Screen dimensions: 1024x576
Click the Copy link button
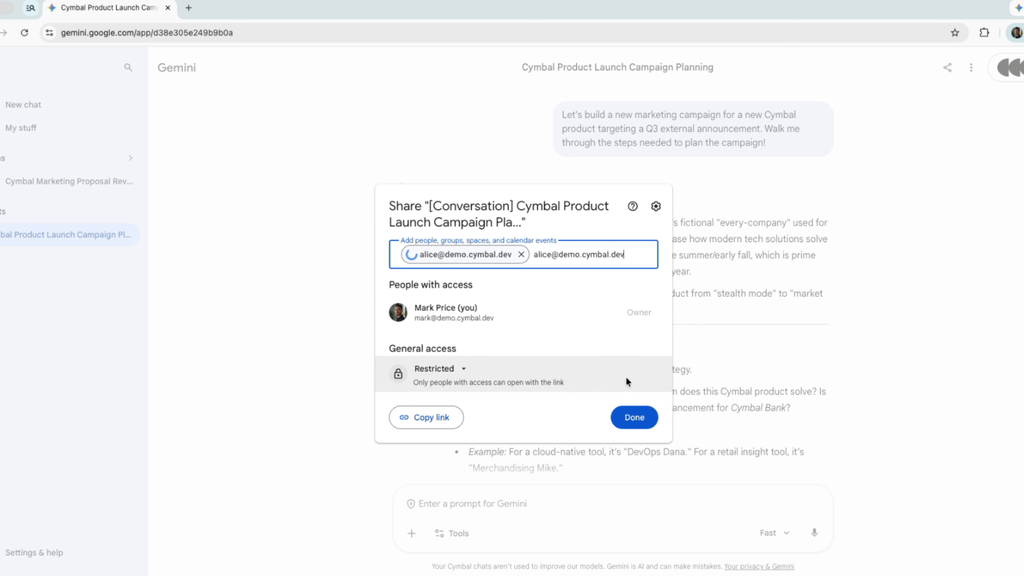[x=426, y=417]
